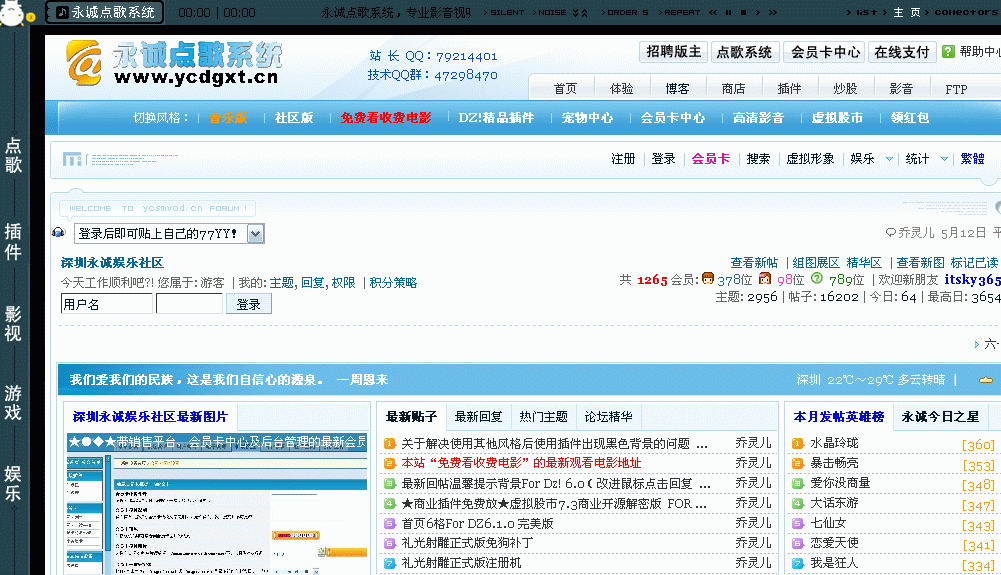The image size is (1001, 575).
Task: Switch to the 热门主题 tab
Action: pos(543,417)
